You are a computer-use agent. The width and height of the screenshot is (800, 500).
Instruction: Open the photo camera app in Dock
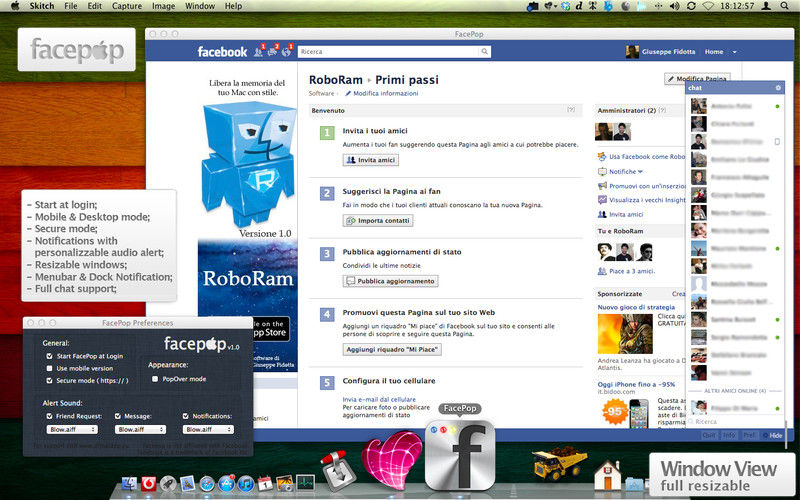click(x=285, y=483)
